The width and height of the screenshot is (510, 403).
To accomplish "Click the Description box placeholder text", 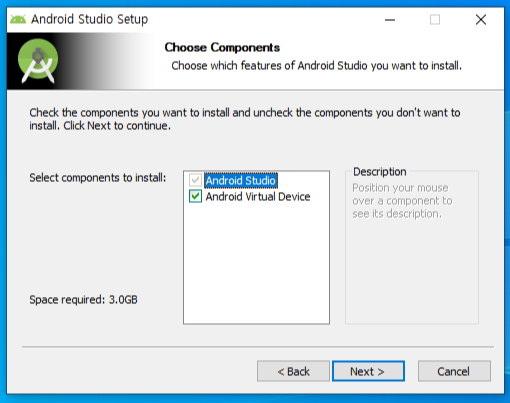I will click(x=402, y=201).
